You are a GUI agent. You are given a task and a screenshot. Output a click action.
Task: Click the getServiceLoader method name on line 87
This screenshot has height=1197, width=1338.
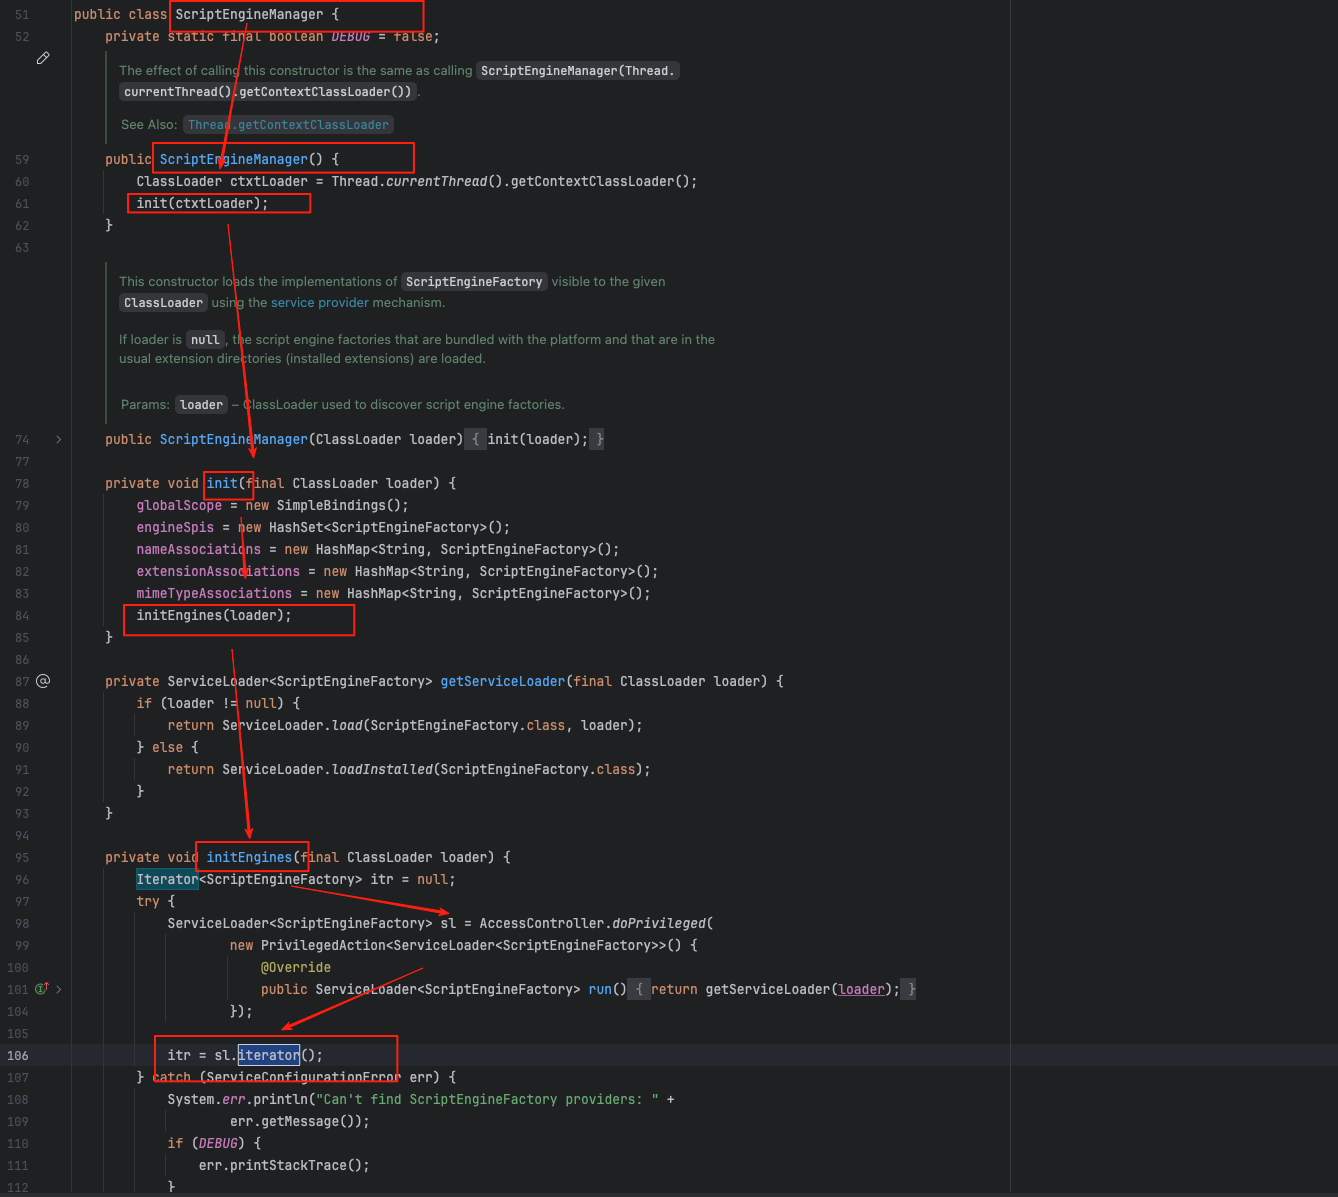(502, 681)
